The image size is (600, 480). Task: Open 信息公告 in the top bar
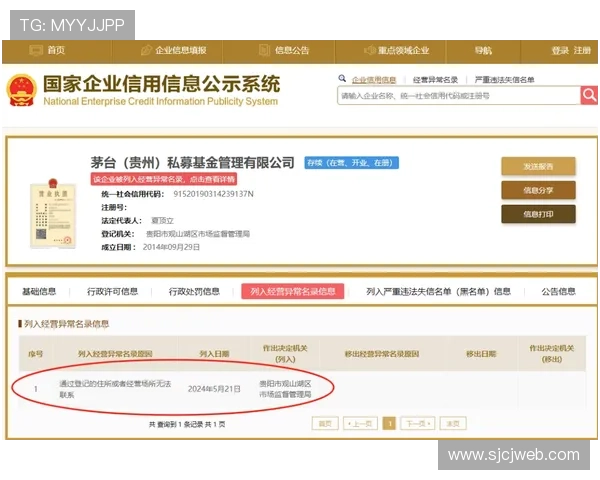coord(292,50)
